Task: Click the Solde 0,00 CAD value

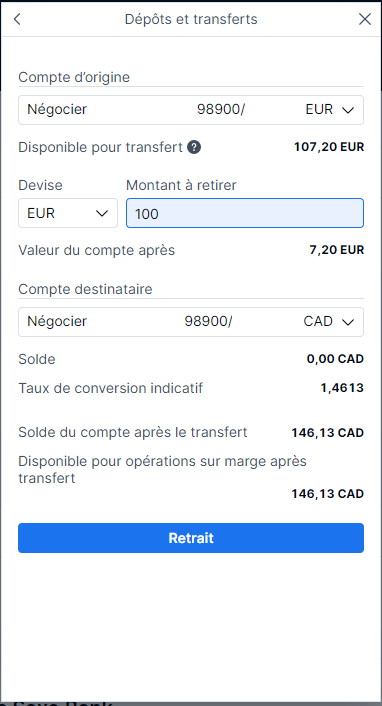Action: [335, 359]
